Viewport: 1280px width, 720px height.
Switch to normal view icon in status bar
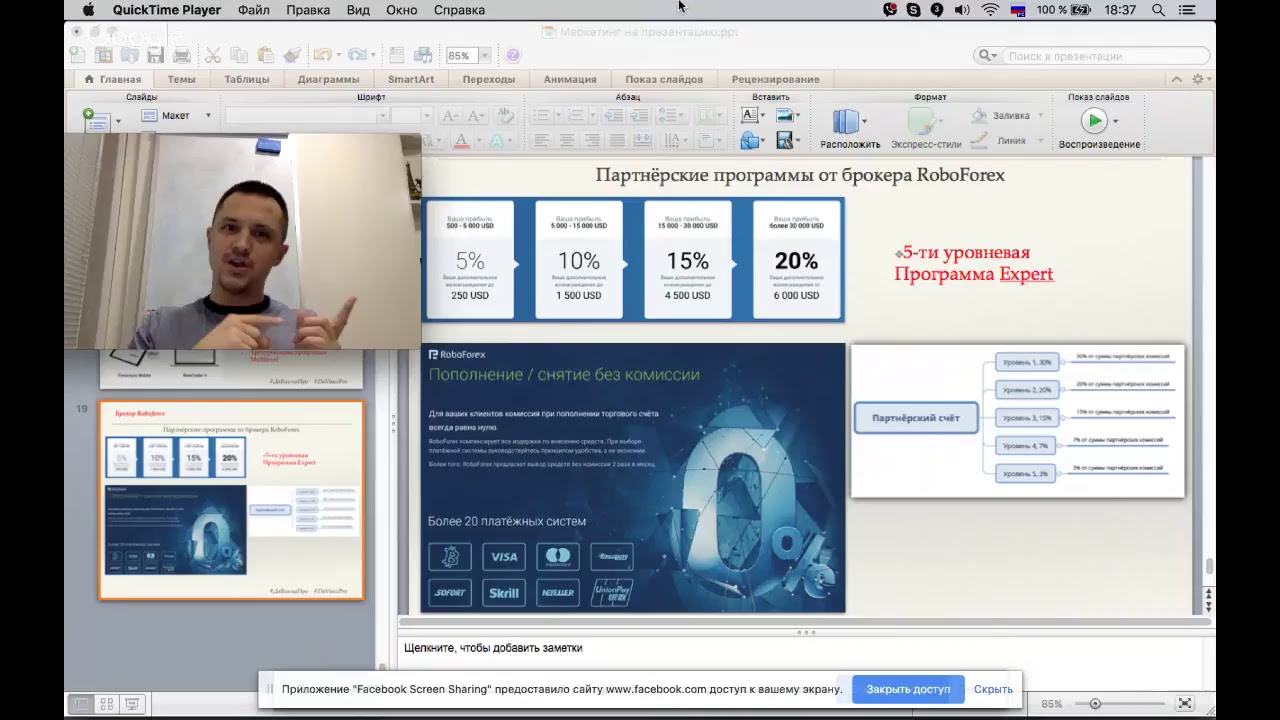pos(82,704)
